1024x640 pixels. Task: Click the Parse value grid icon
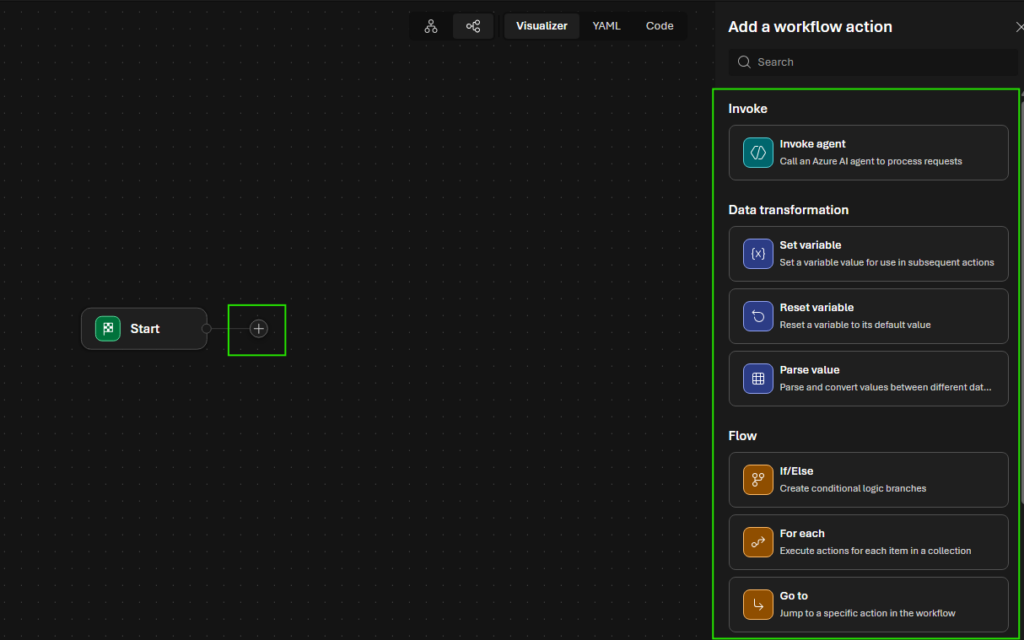[x=758, y=378]
